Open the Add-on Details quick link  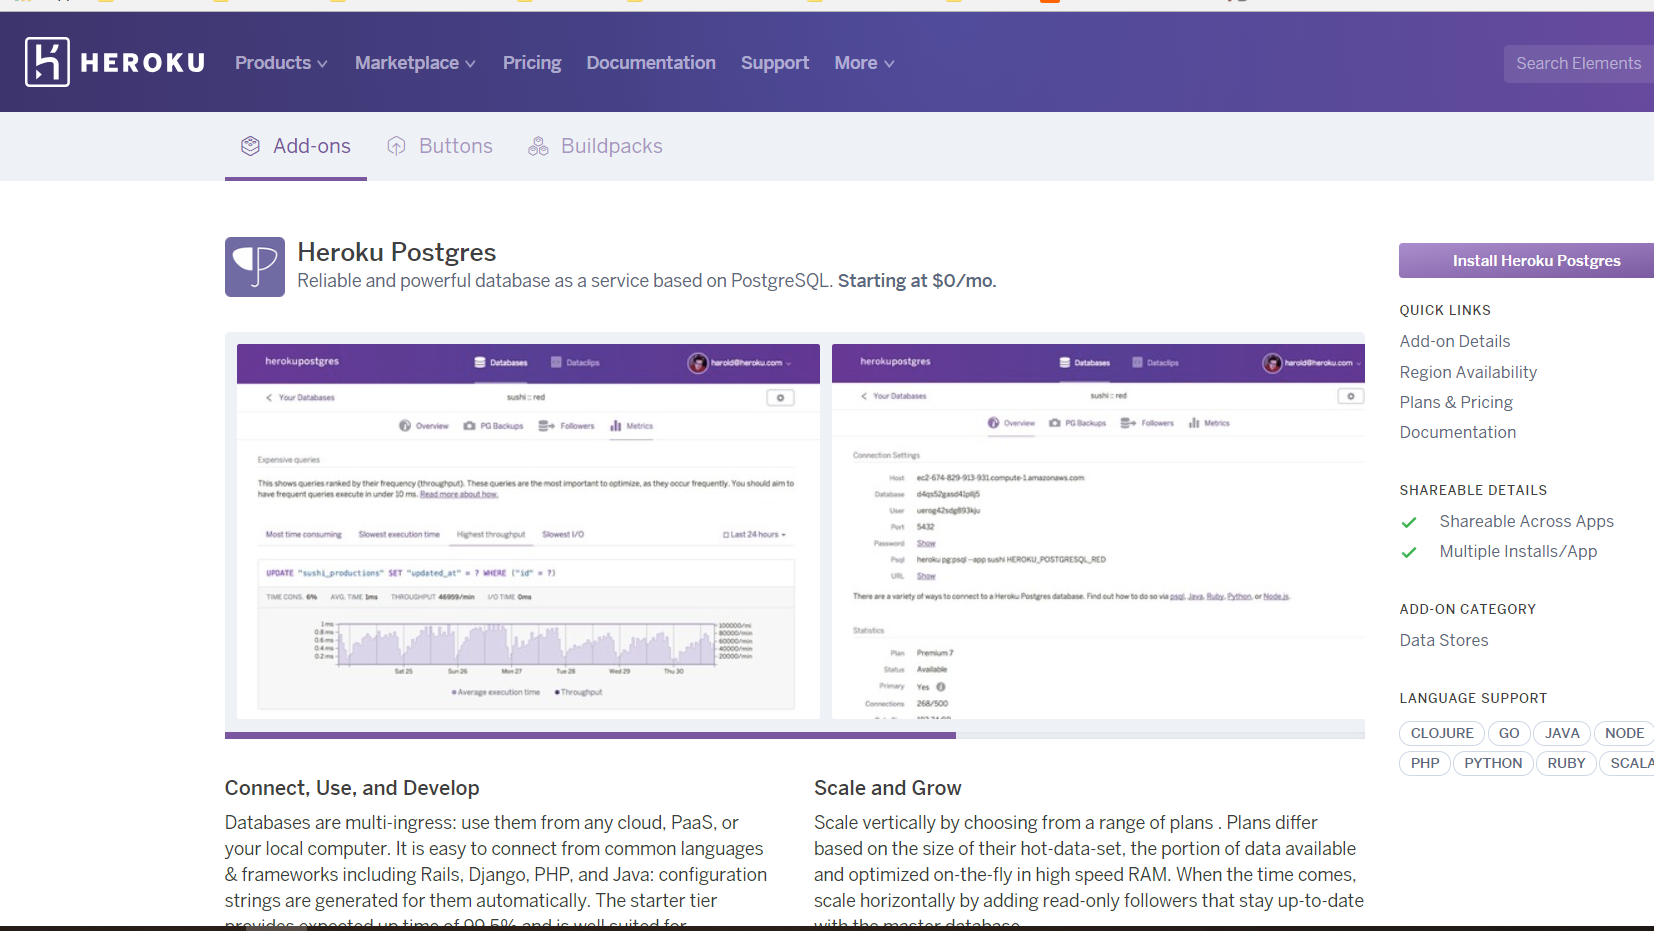tap(1455, 341)
